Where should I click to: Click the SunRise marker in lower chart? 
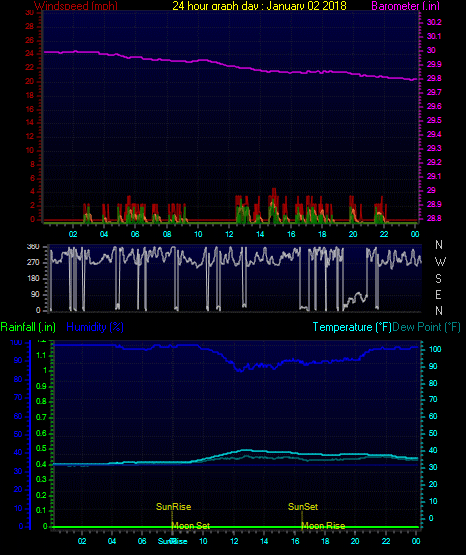point(173,507)
